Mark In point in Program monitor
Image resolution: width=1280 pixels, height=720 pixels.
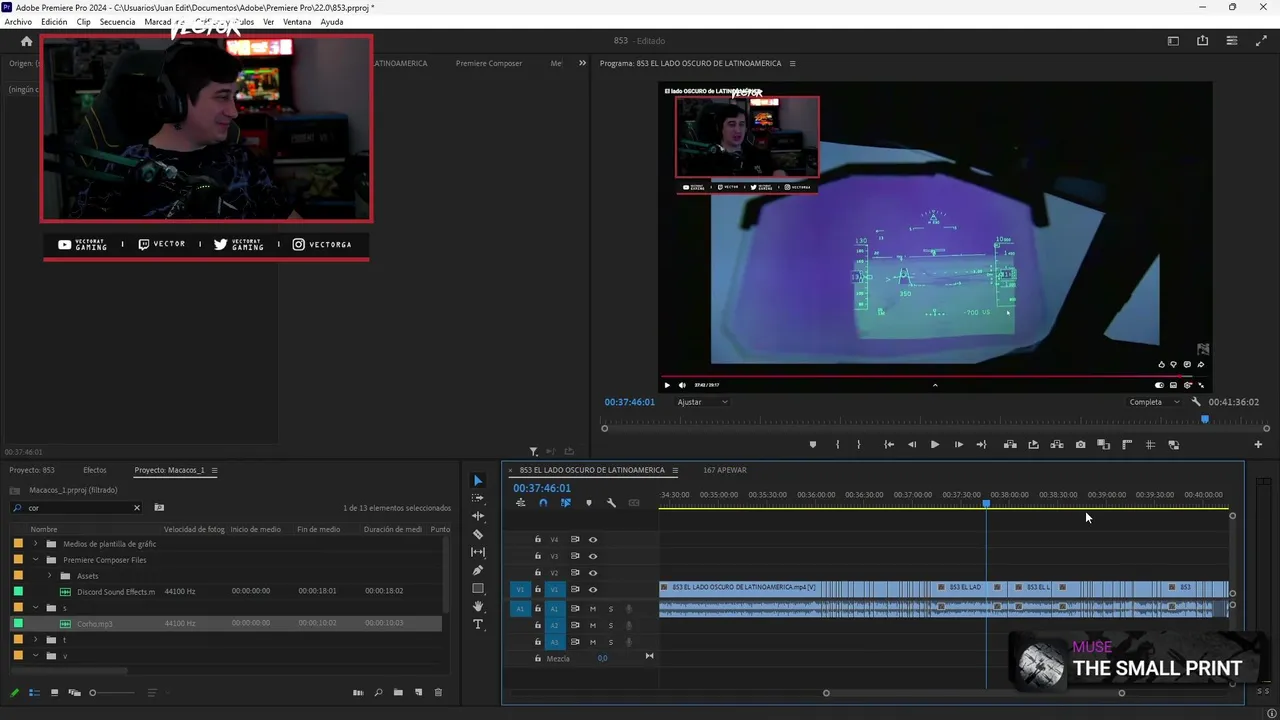[837, 445]
